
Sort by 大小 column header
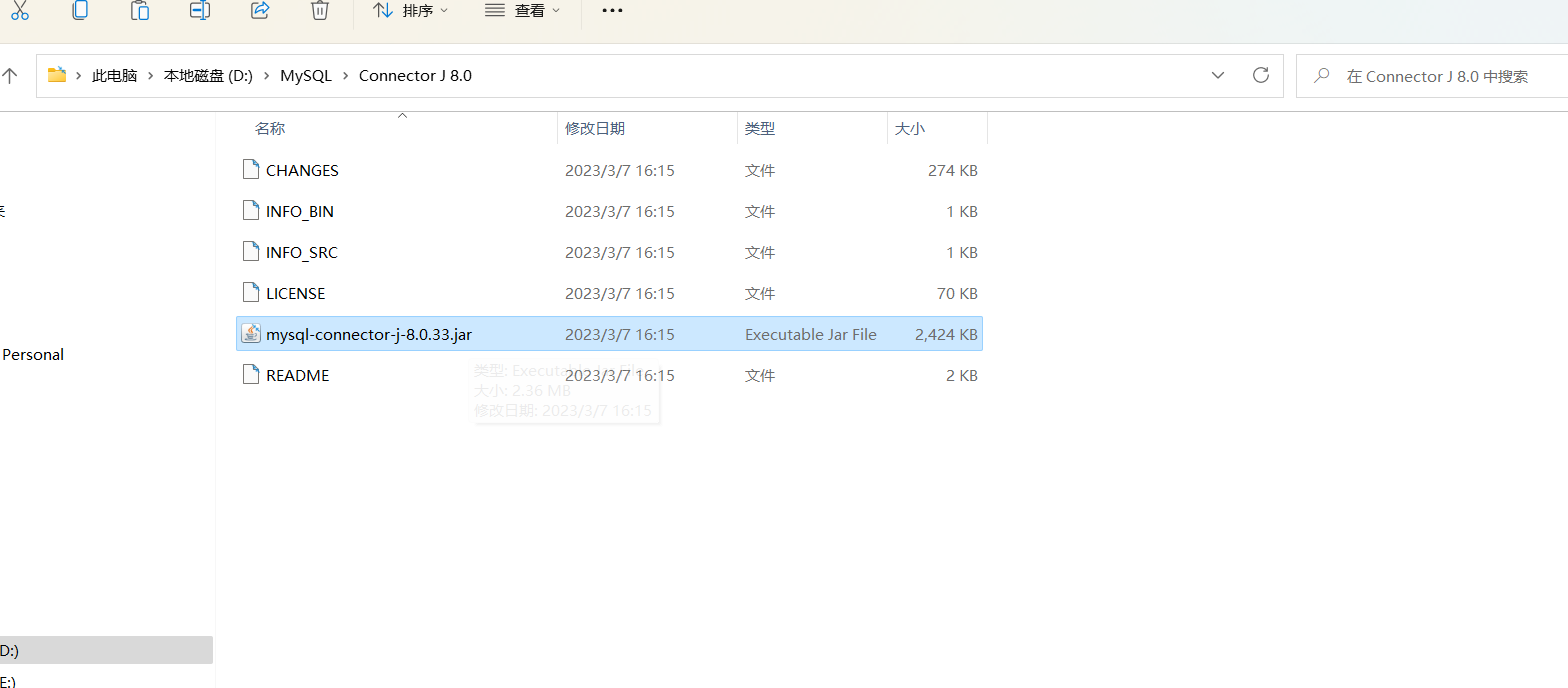(x=910, y=129)
